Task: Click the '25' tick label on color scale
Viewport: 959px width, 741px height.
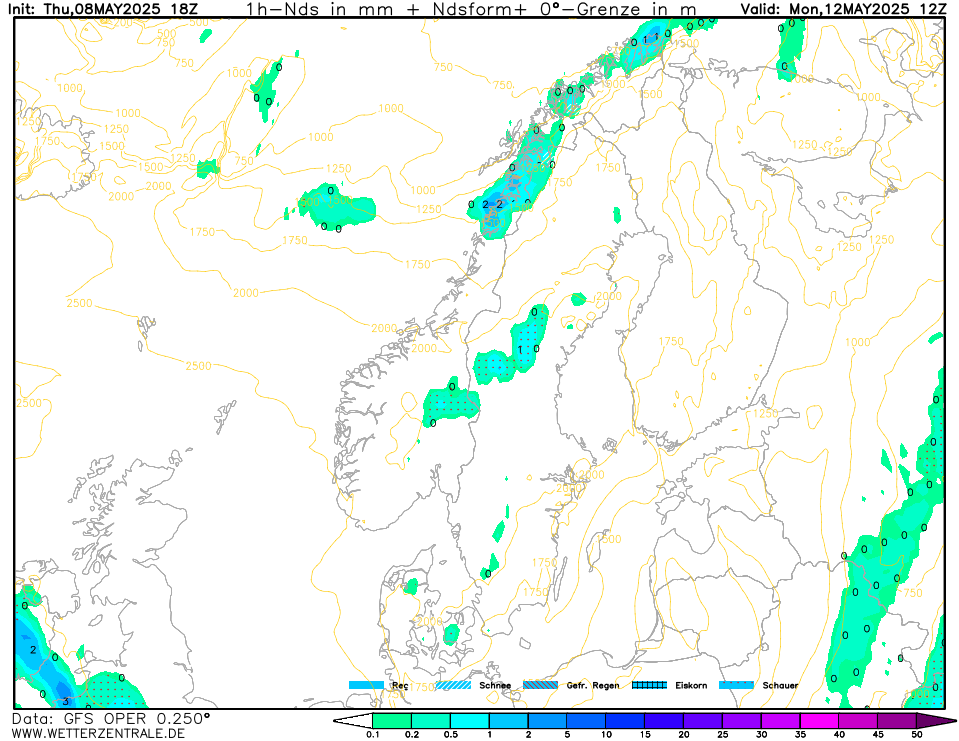Action: (x=722, y=735)
